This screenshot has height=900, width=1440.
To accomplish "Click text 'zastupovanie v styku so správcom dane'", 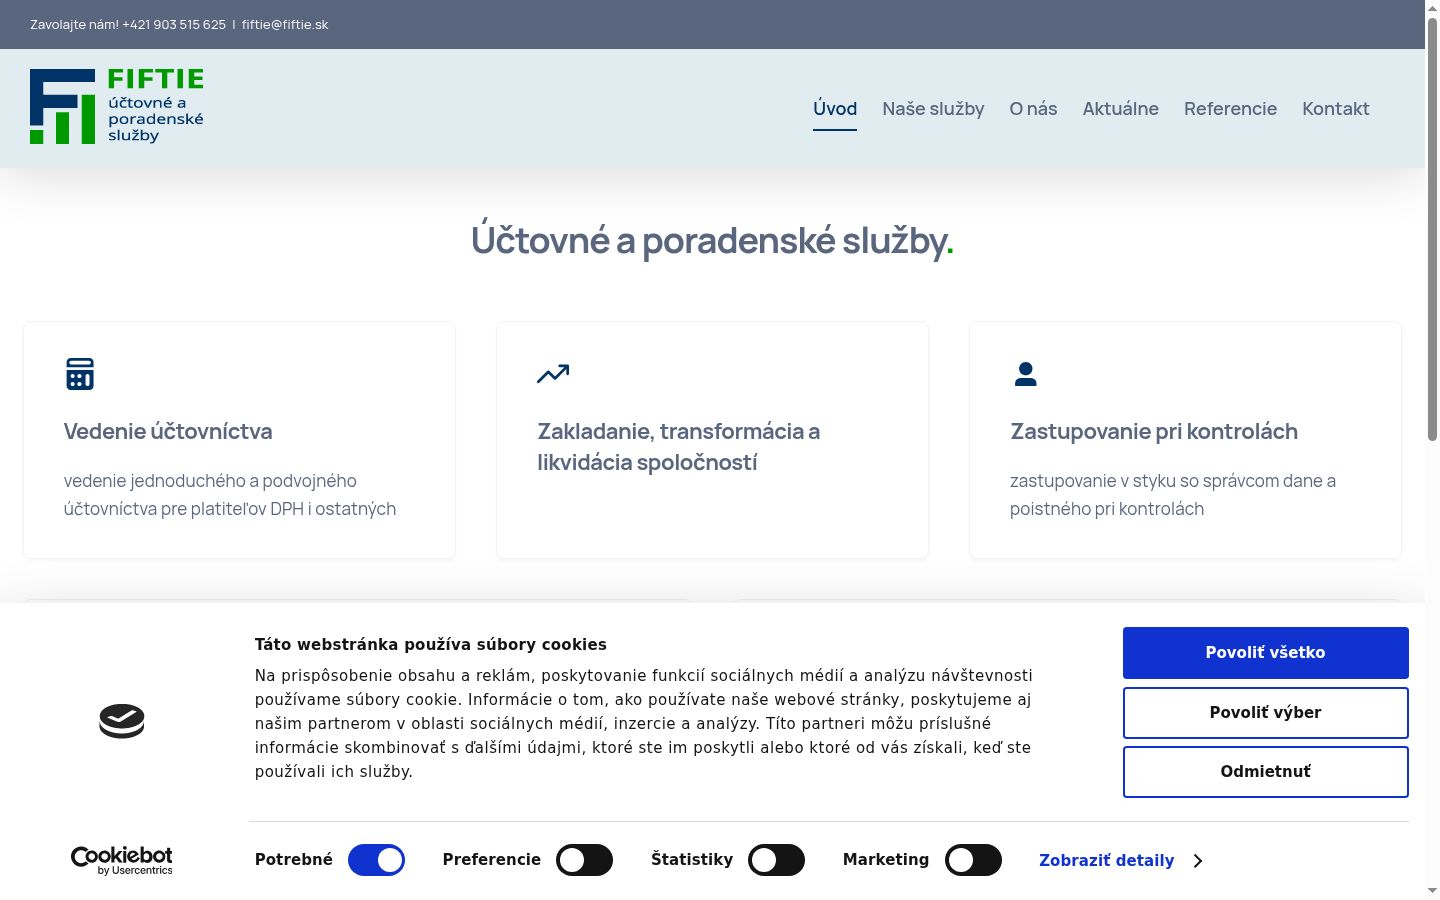I will (1166, 481).
